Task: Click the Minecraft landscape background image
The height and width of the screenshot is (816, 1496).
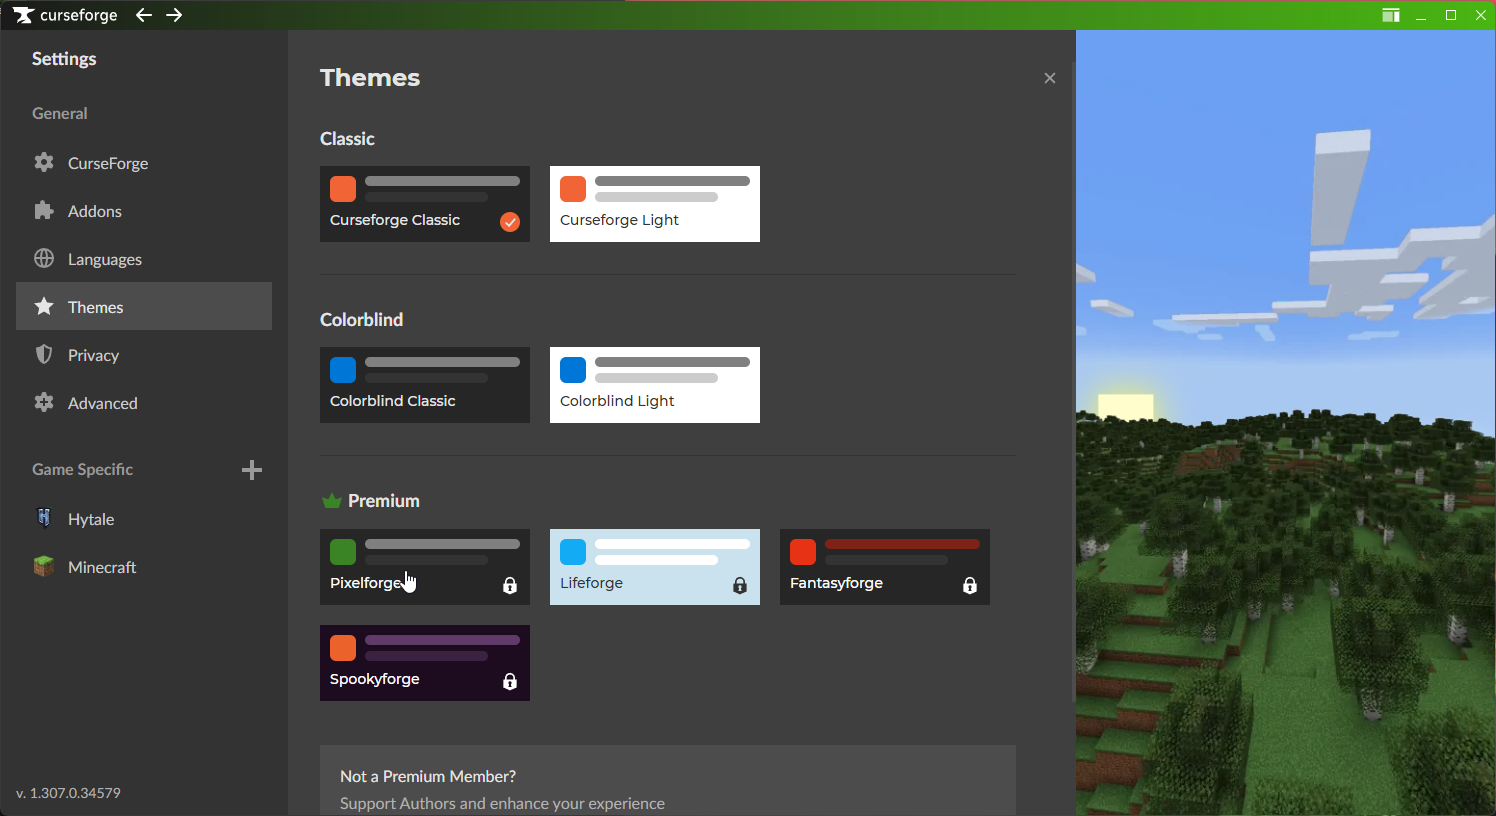Action: click(x=1286, y=423)
